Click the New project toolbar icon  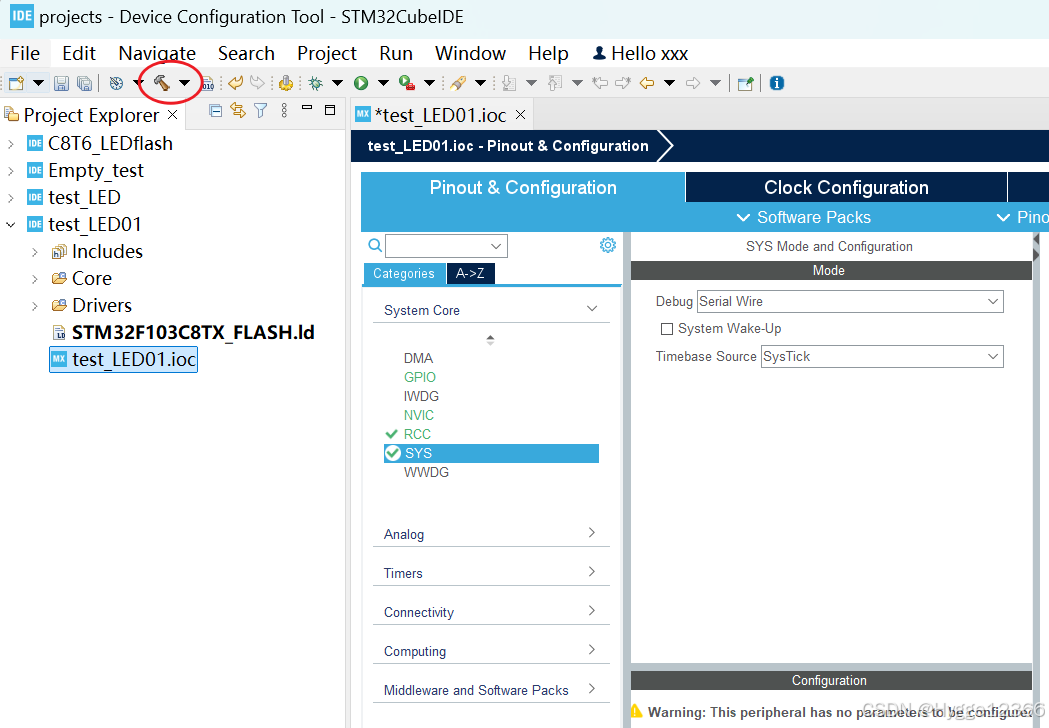[17, 83]
